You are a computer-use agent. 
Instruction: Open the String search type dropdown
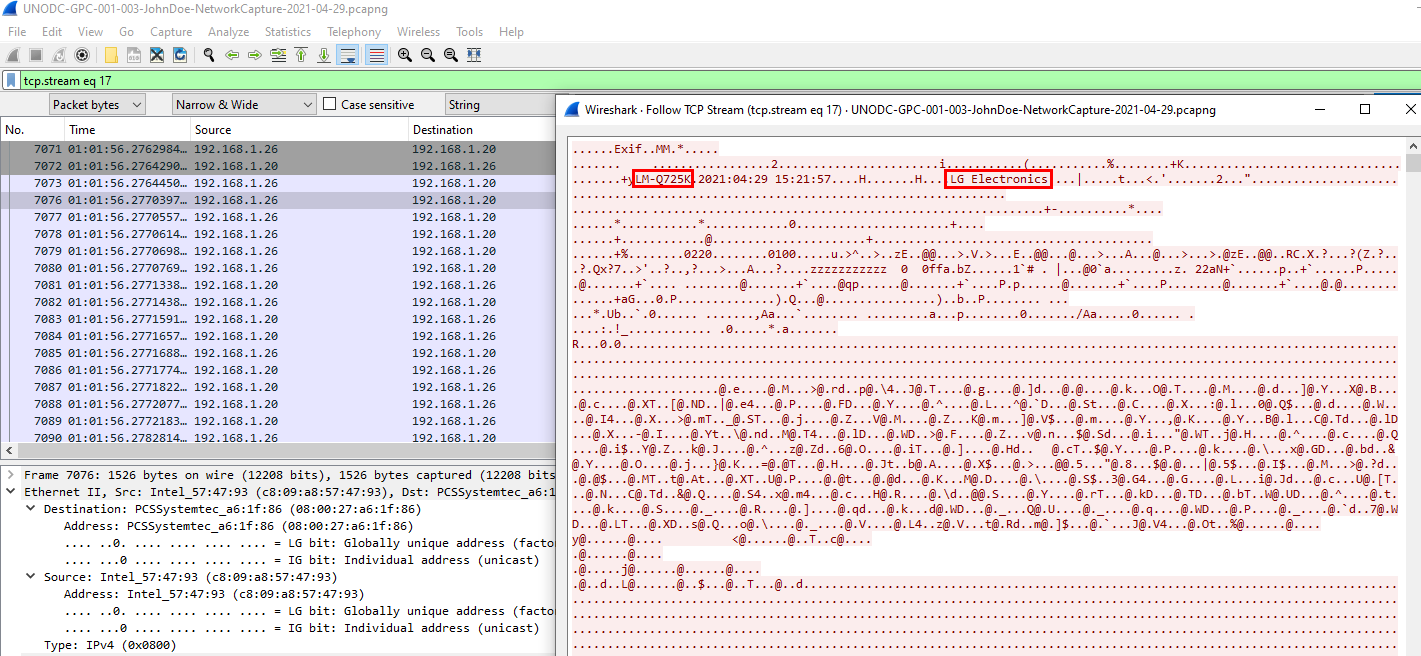click(497, 104)
